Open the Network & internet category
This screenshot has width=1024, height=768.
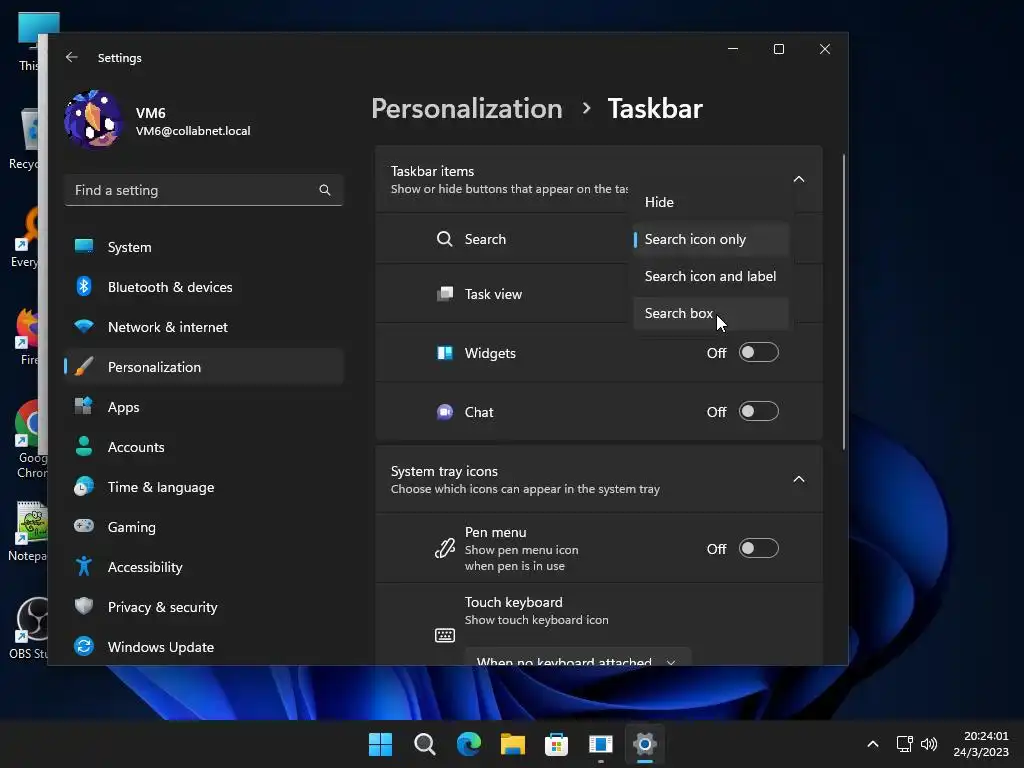tap(204, 327)
